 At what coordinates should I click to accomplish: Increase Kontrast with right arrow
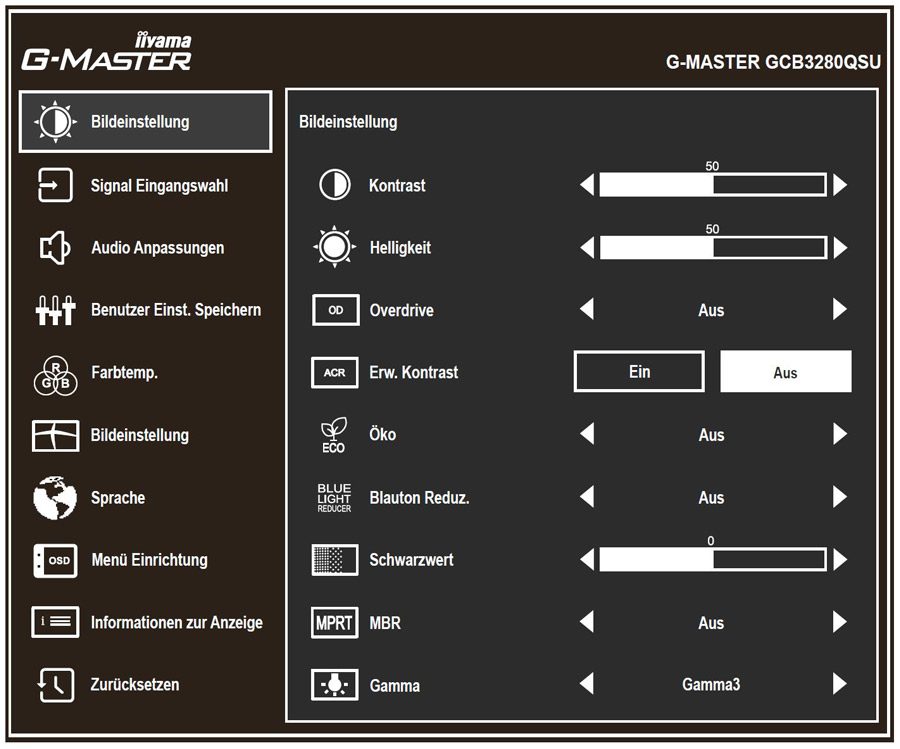coord(840,185)
